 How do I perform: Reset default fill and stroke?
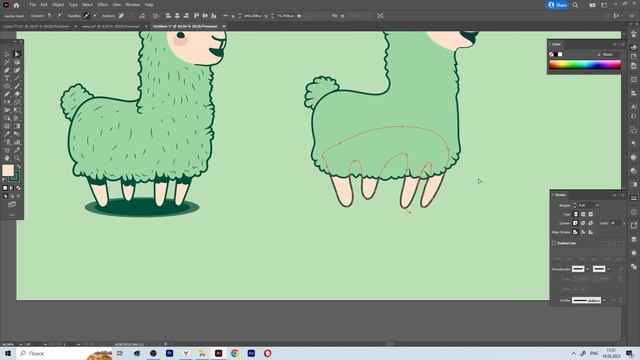tap(4, 180)
